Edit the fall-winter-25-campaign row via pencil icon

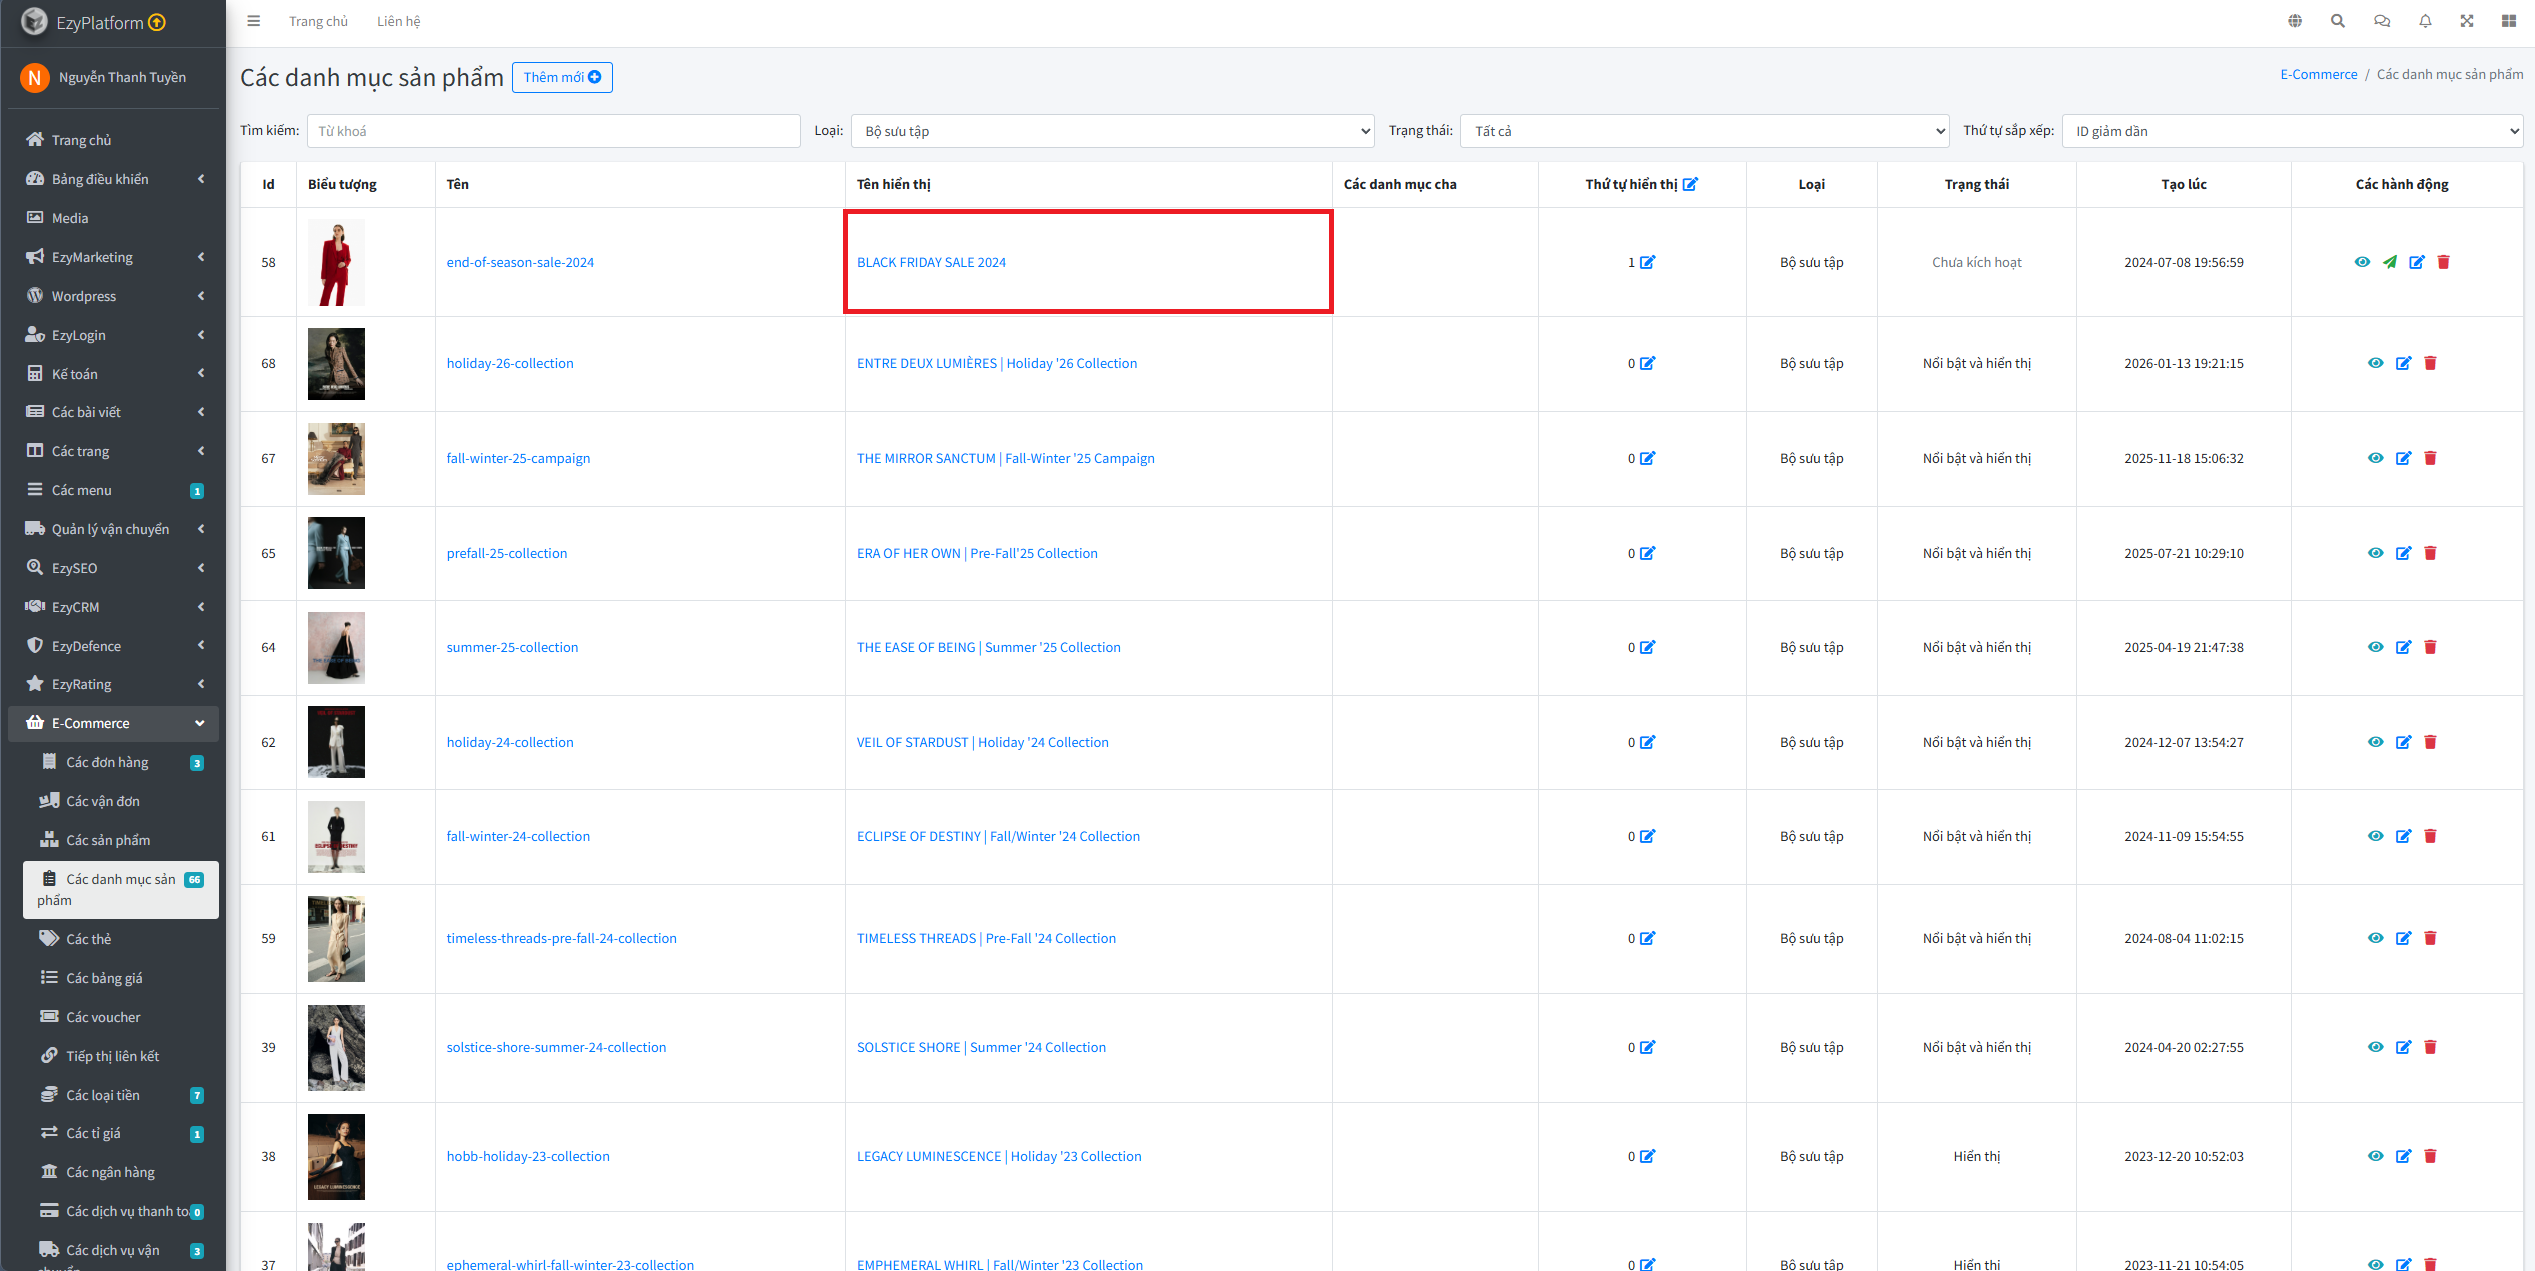(2403, 458)
